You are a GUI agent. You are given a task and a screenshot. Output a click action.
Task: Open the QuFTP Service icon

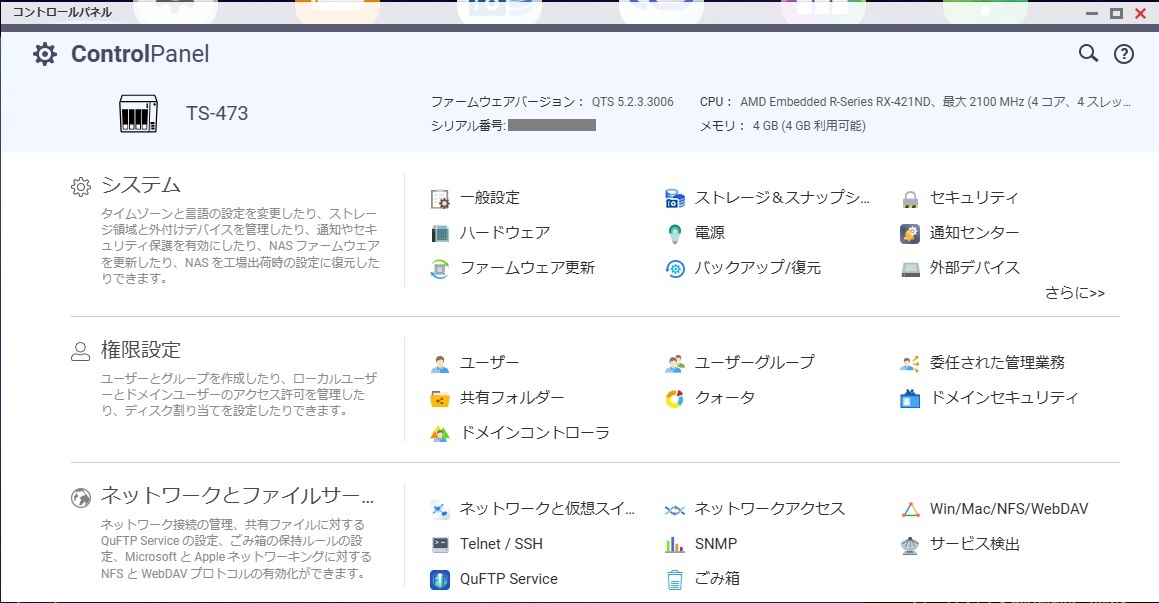point(440,579)
